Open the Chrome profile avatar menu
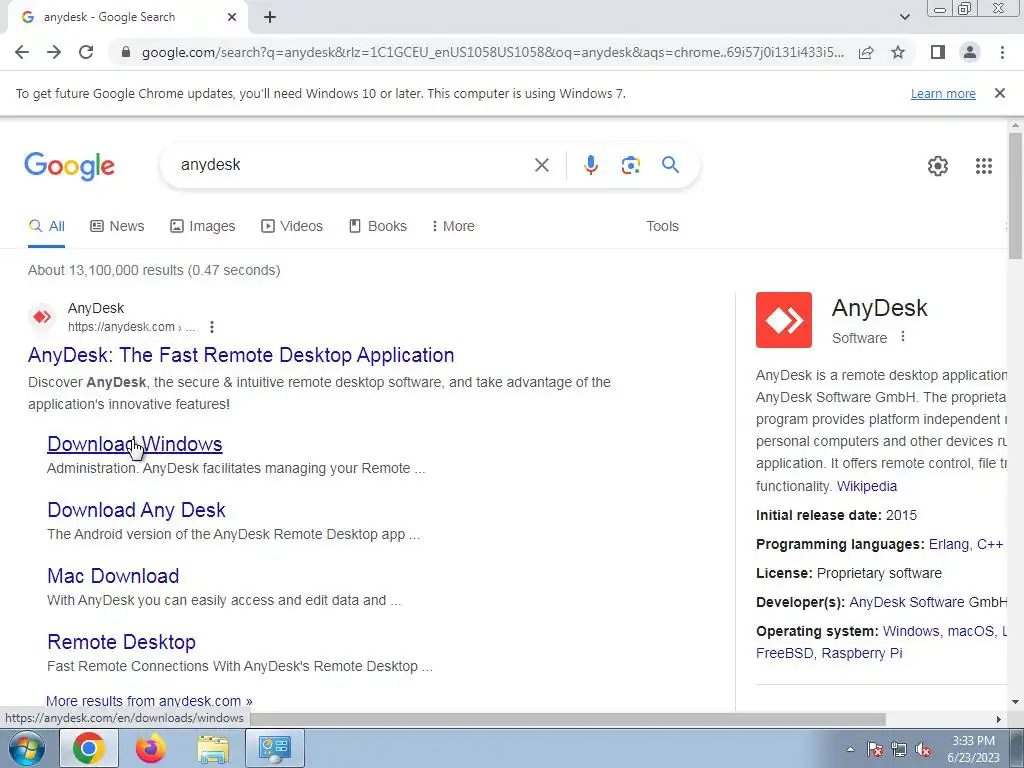This screenshot has width=1024, height=768. click(970, 52)
